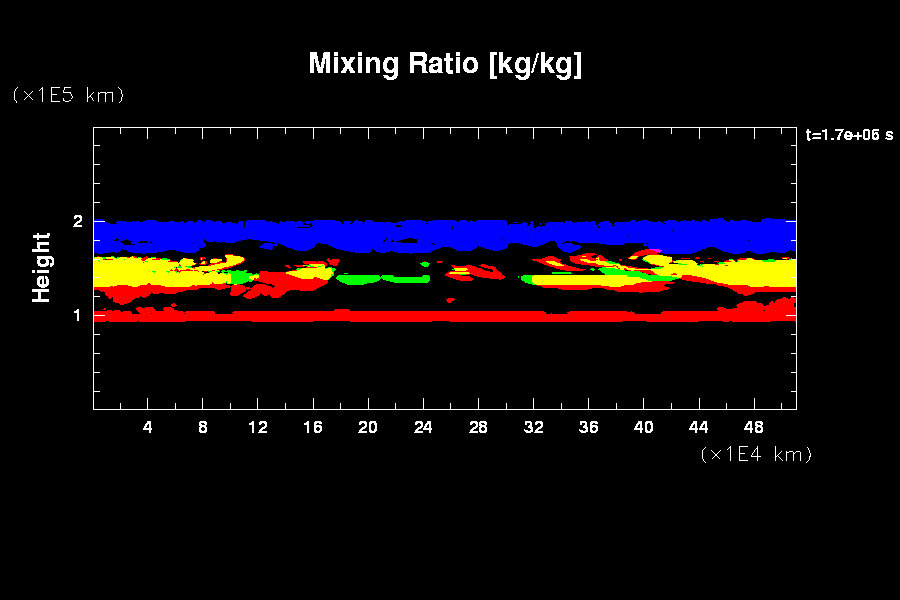Viewport: 900px width, 600px height.
Task: Pick x-axis tick label 20
Action: pyautogui.click(x=368, y=427)
